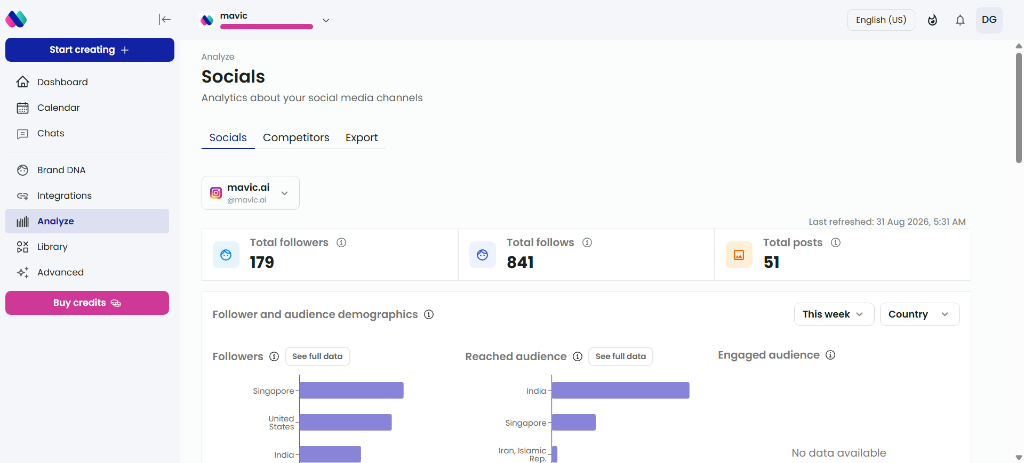Click the 51 posts count
Image resolution: width=1024 pixels, height=463 pixels.
pyautogui.click(x=771, y=263)
